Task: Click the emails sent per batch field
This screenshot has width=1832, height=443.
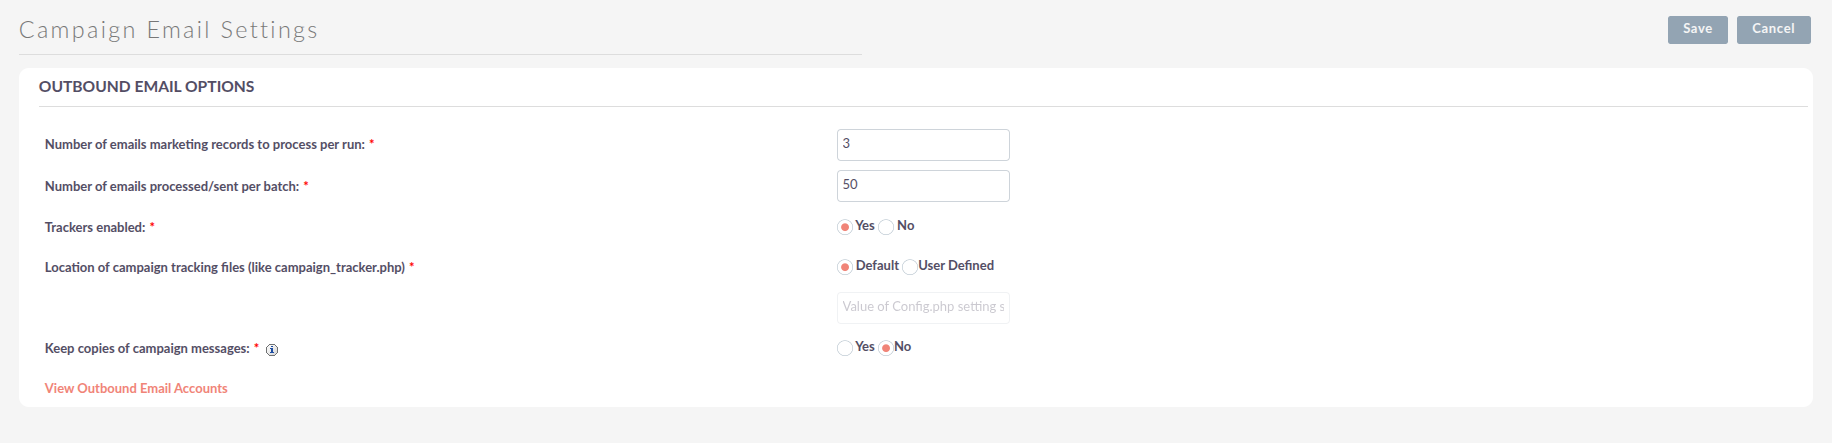Action: coord(922,186)
